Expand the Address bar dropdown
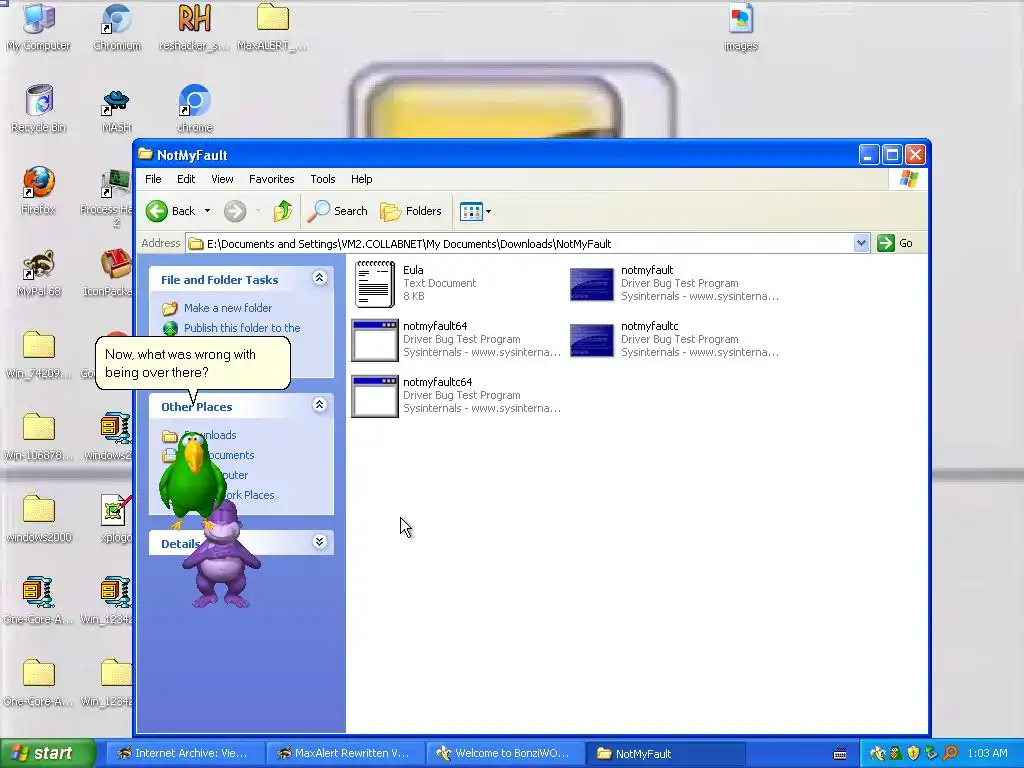The height and width of the screenshot is (768, 1024). [x=861, y=244]
